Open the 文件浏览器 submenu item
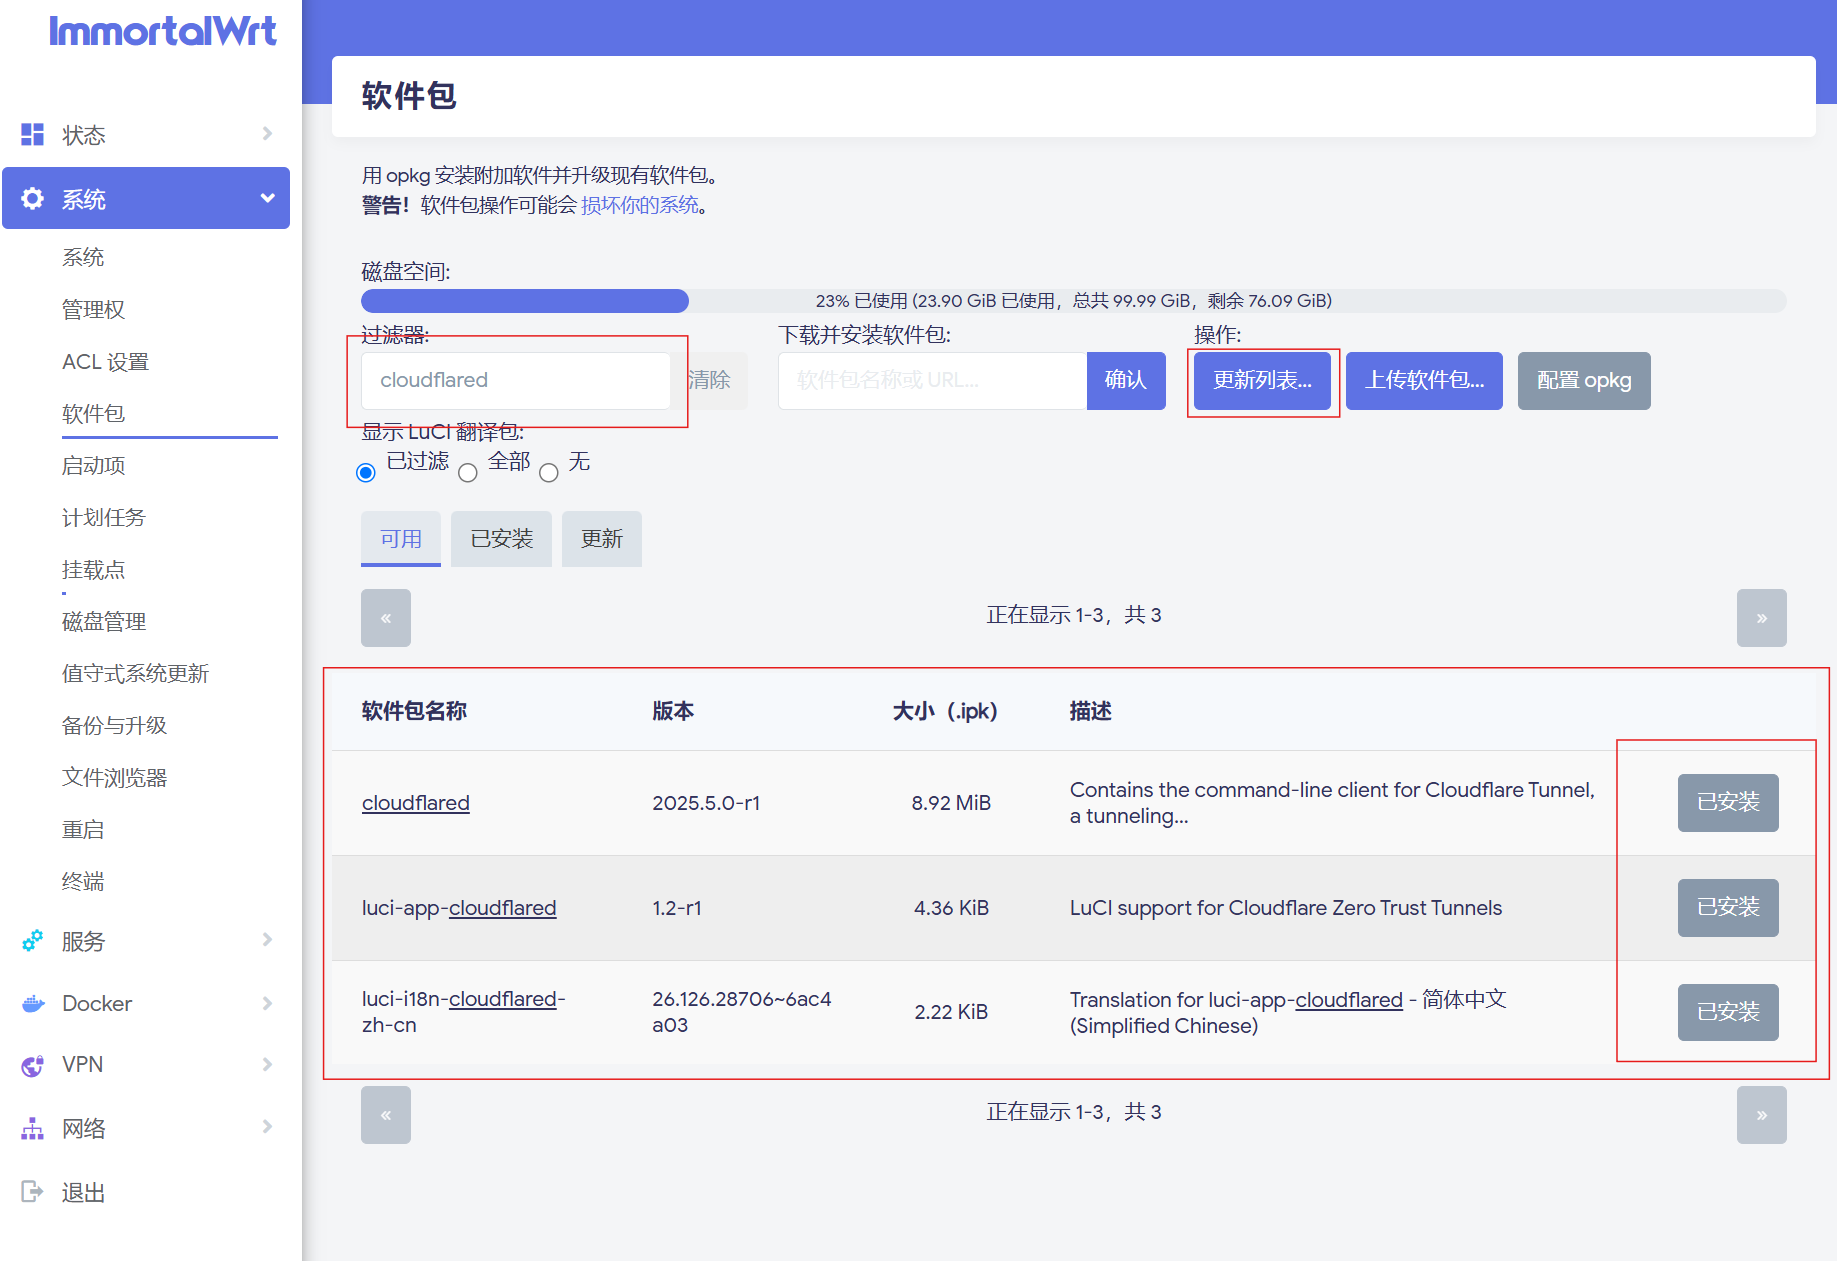Image resolution: width=1837 pixels, height=1261 pixels. coord(115,777)
